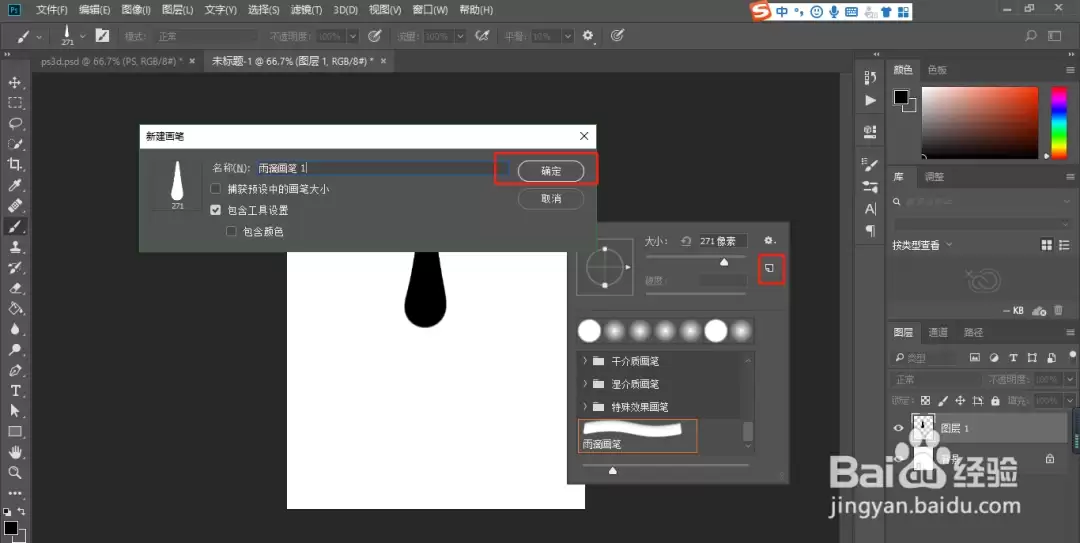This screenshot has width=1080, height=543.
Task: Select the Quick Selection tool
Action: [14, 144]
